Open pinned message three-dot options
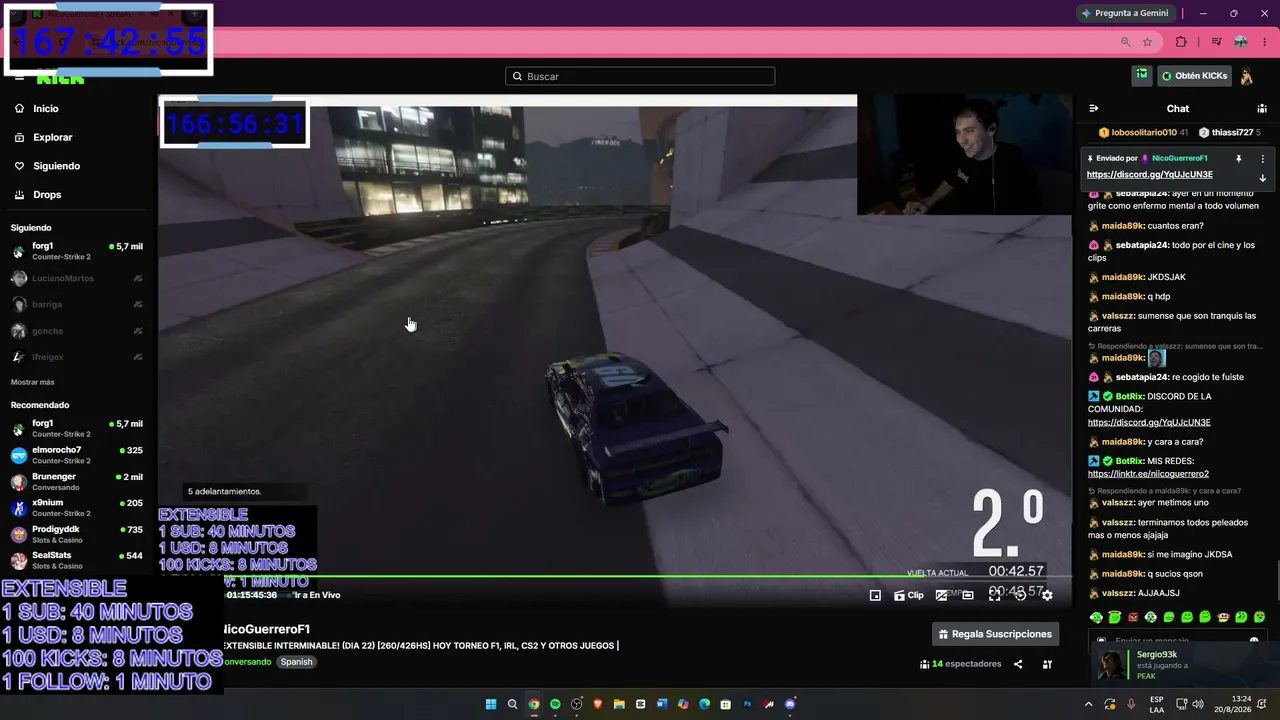Image resolution: width=1280 pixels, height=720 pixels. 1262,158
